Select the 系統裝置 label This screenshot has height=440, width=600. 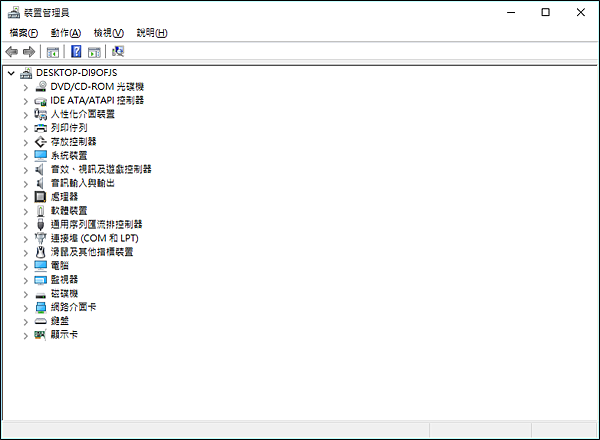coord(69,155)
